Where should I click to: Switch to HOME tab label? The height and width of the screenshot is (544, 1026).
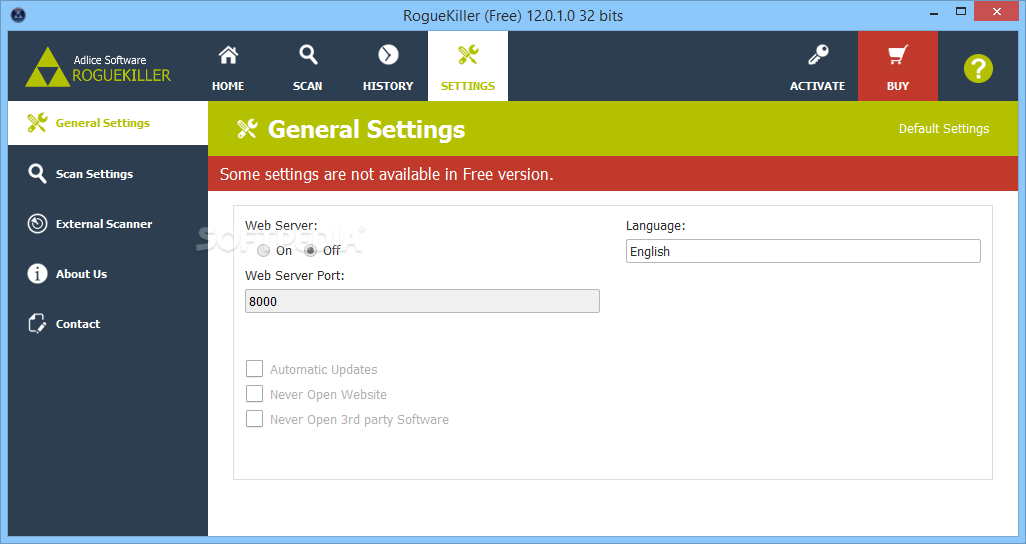[228, 86]
